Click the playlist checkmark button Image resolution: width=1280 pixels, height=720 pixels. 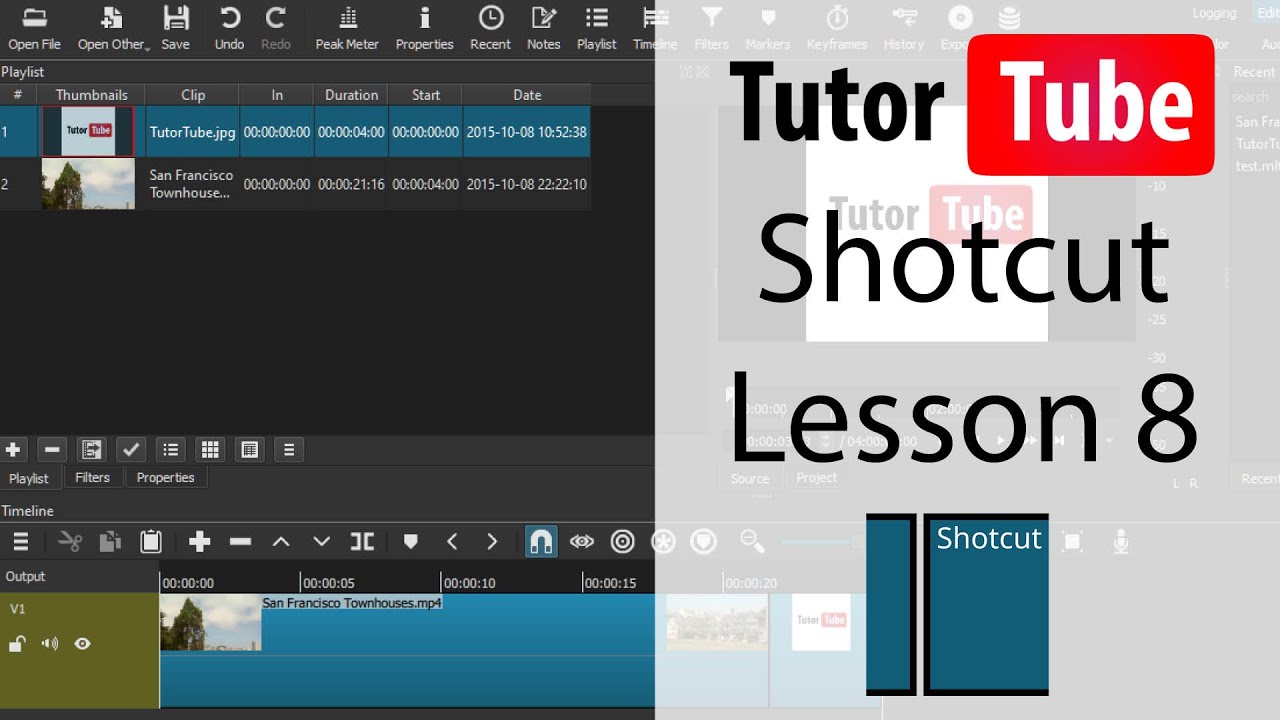[131, 450]
